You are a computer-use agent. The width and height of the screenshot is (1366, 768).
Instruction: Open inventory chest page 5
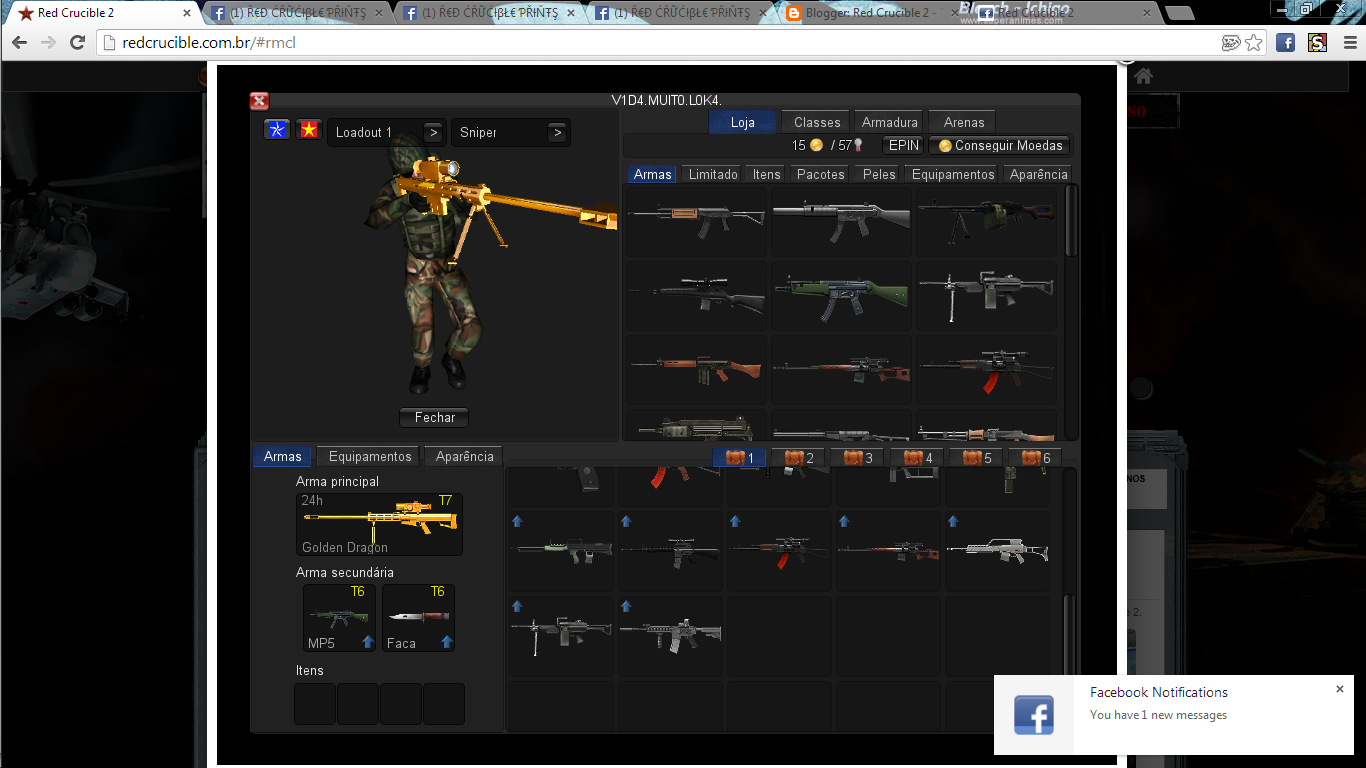976,458
